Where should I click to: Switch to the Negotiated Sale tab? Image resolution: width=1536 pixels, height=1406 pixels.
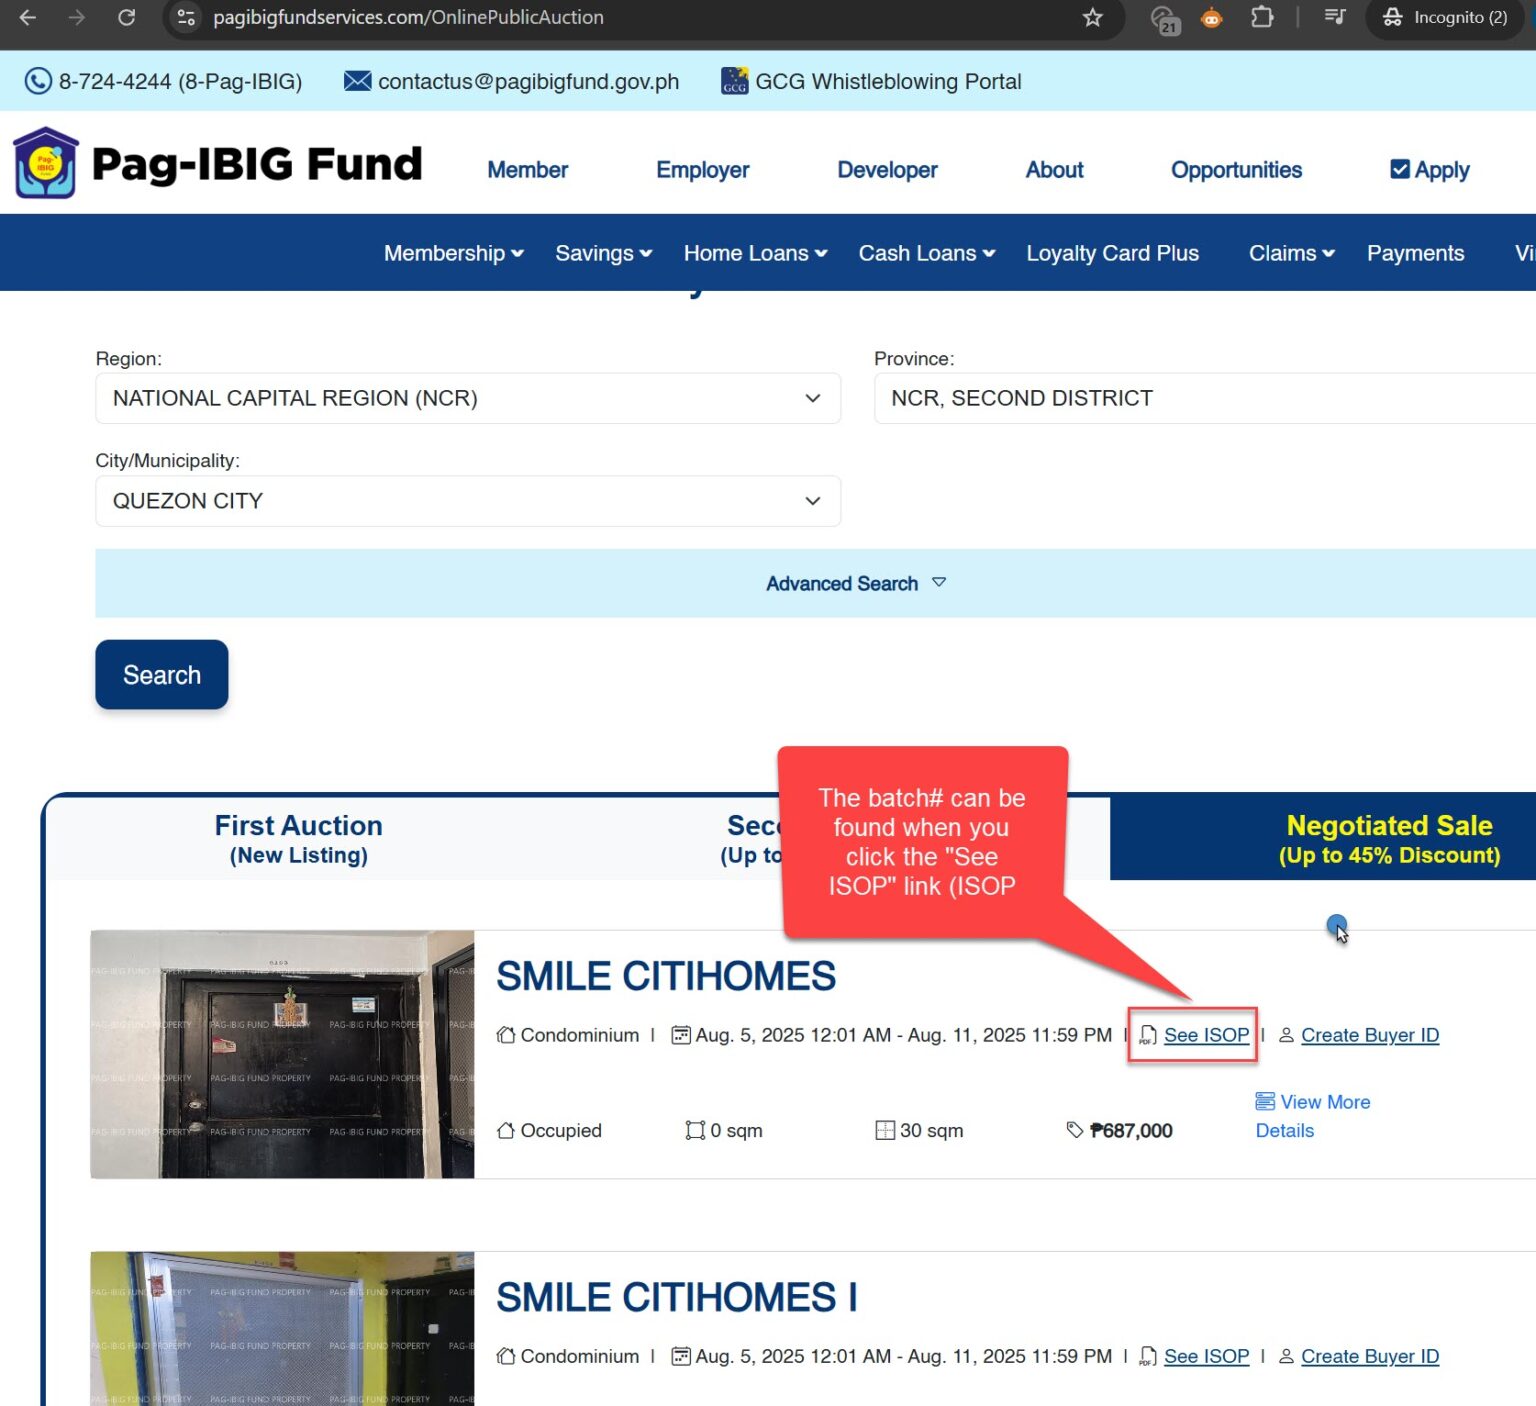1389,838
